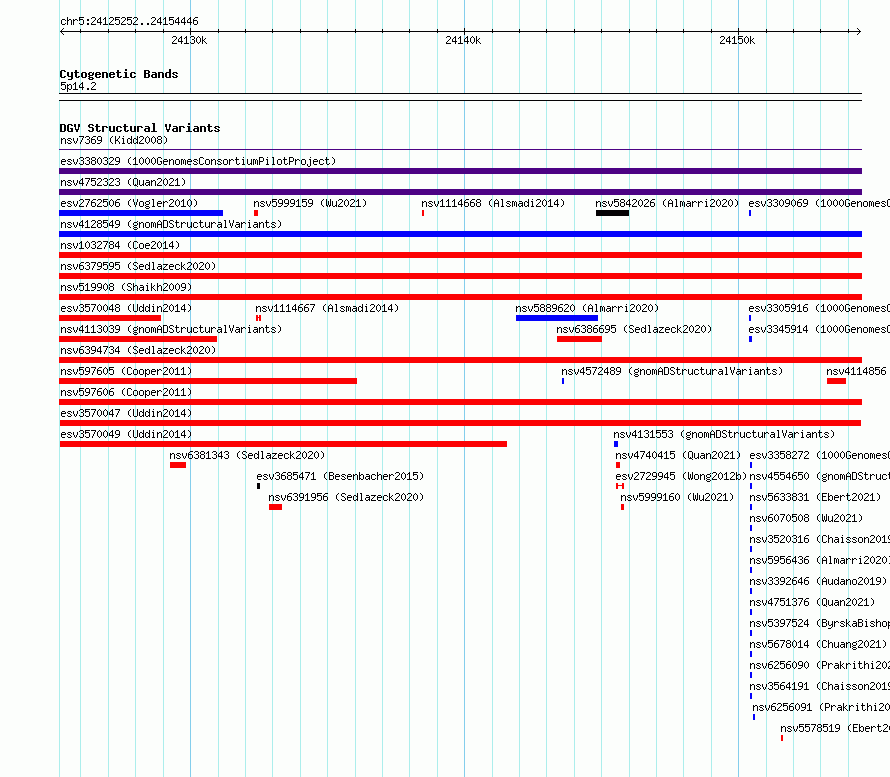The width and height of the screenshot is (890, 777).
Task: Open esv3305916 variant label
Action: point(818,308)
